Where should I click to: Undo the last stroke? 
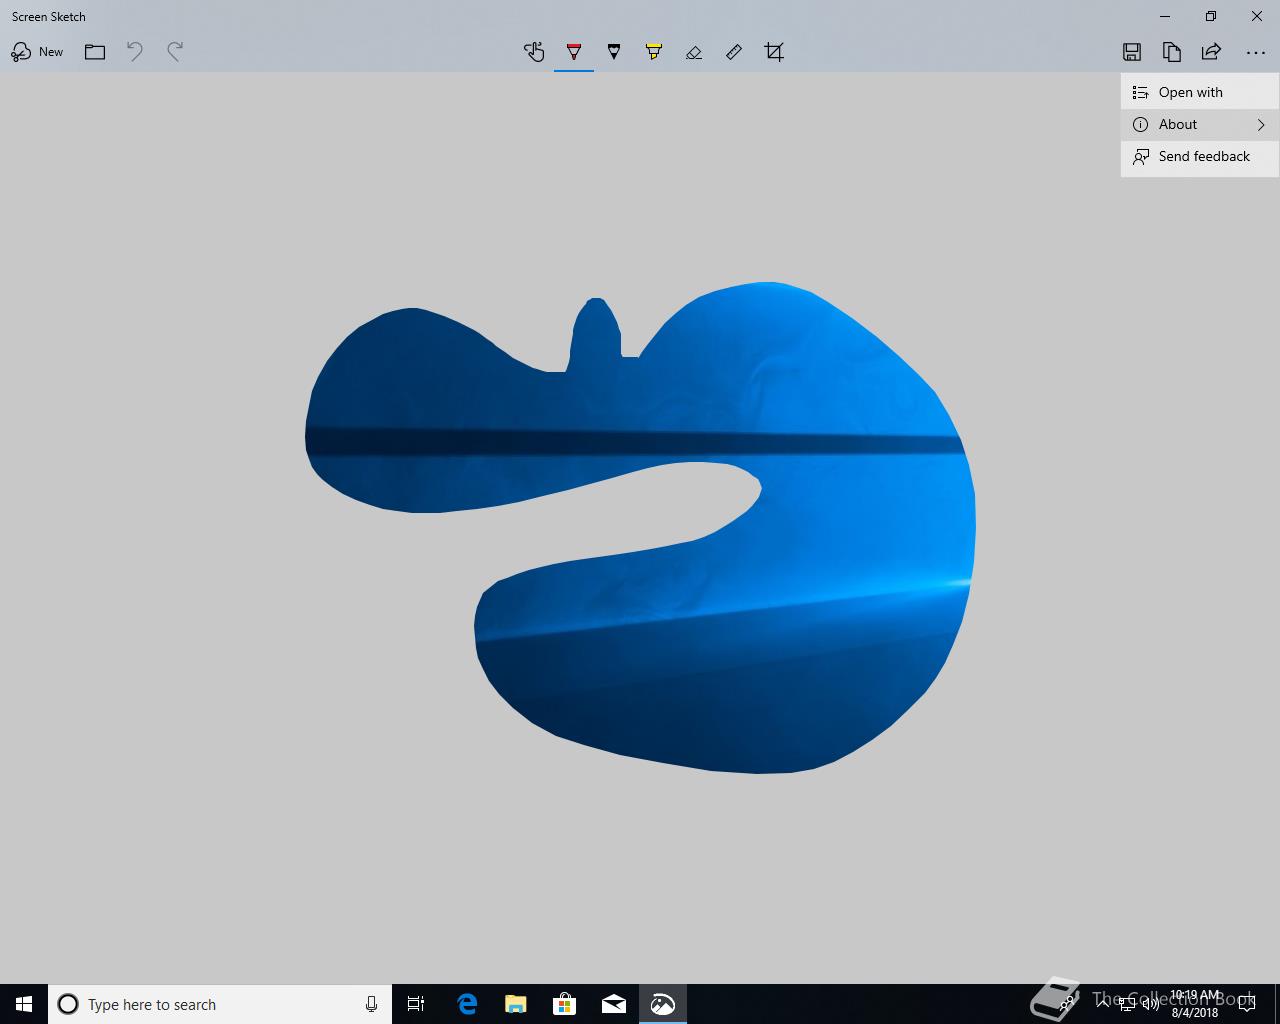[135, 52]
